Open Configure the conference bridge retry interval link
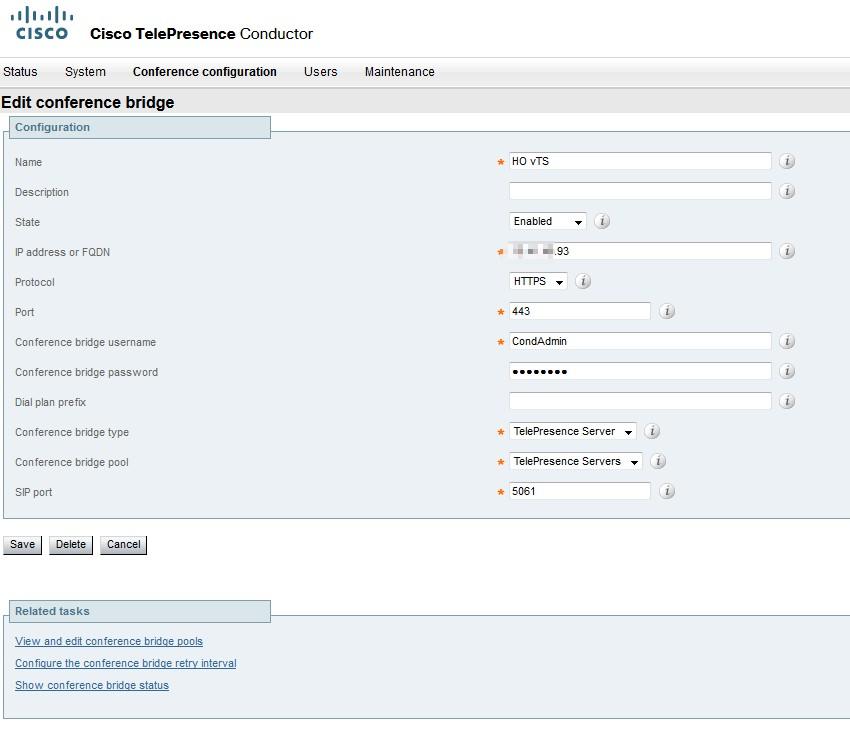The width and height of the screenshot is (850, 729). tap(126, 663)
